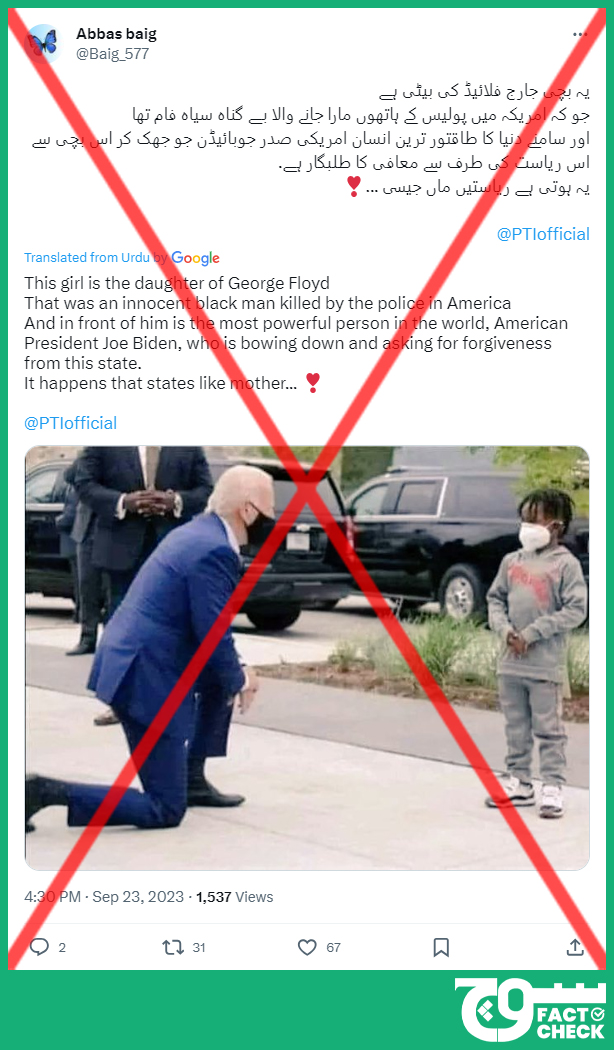This screenshot has width=614, height=1050.
Task: Like the tweet with the heart icon
Action: (307, 947)
